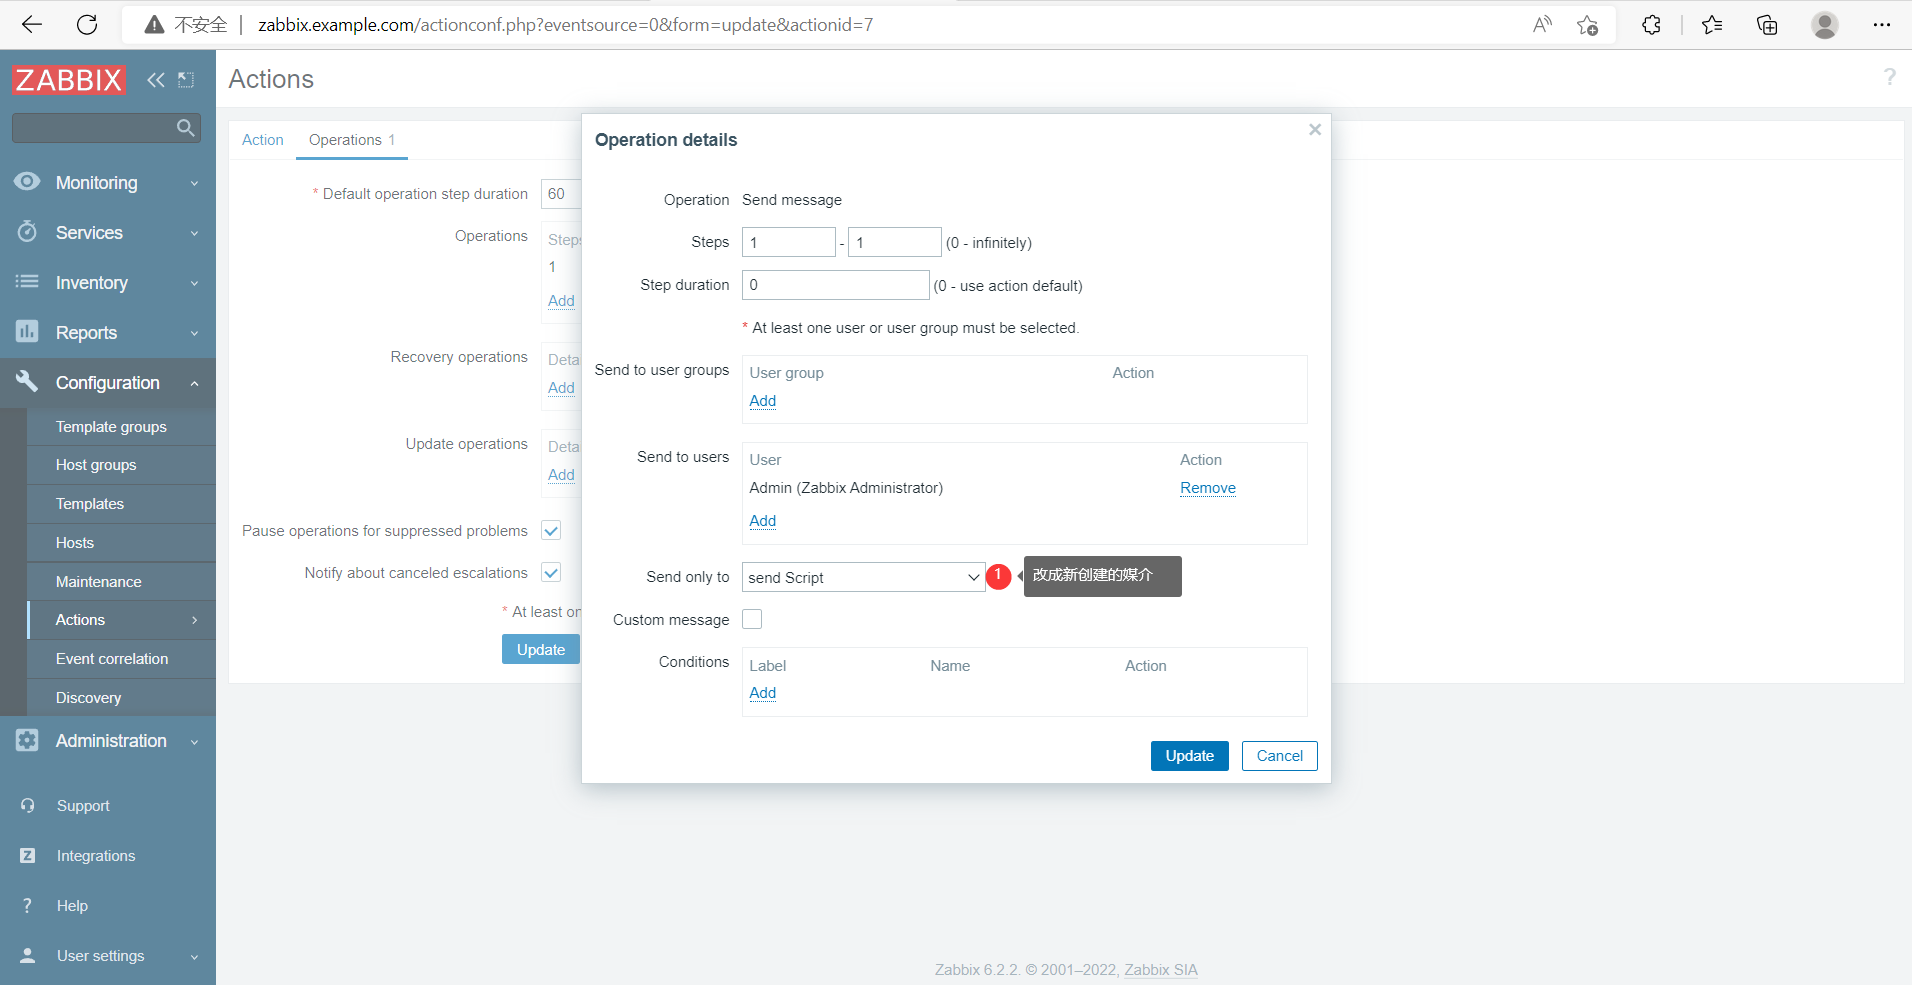Click the Step duration input field

click(x=836, y=285)
